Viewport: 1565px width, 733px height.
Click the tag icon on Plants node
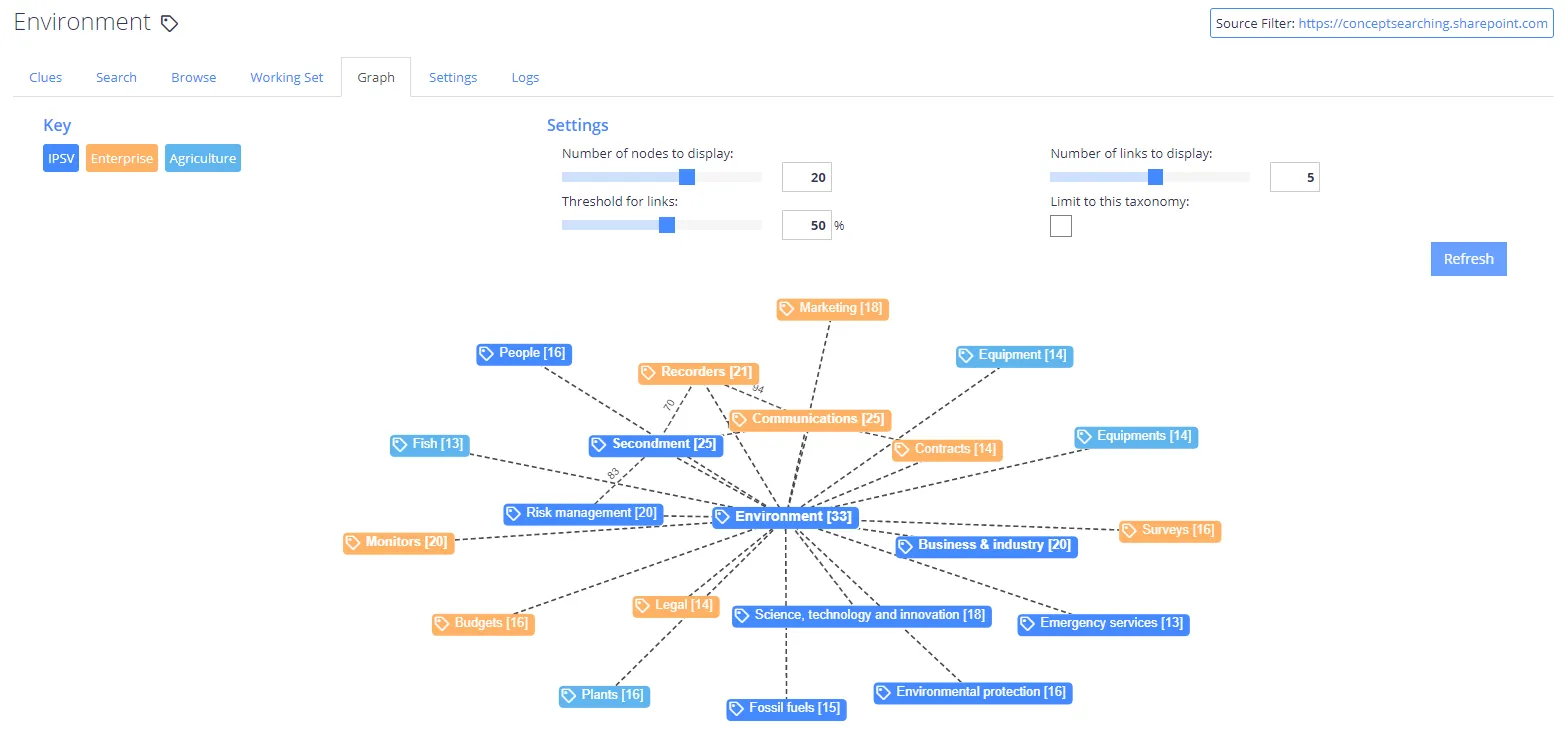(569, 696)
